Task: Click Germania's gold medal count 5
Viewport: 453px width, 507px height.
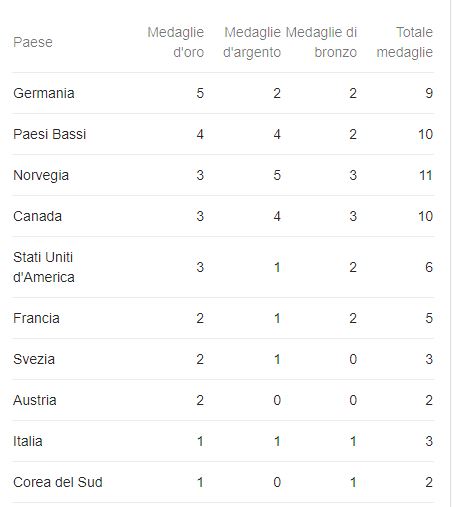Action: pyautogui.click(x=200, y=93)
